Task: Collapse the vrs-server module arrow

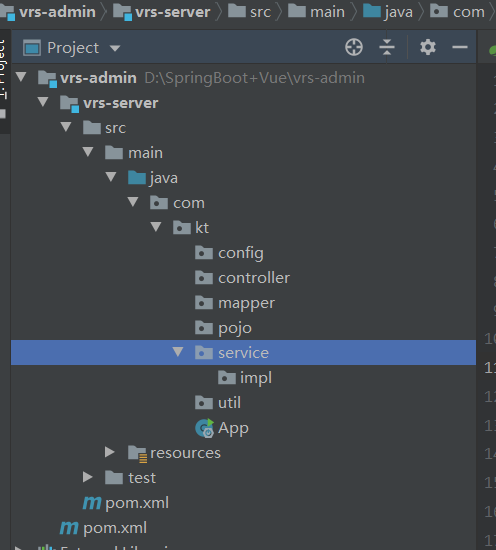Action: (43, 102)
